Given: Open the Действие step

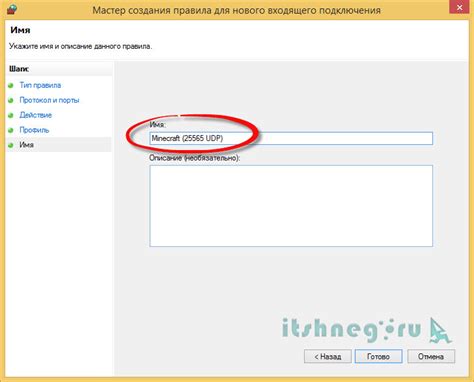Looking at the screenshot, I should 36,115.
